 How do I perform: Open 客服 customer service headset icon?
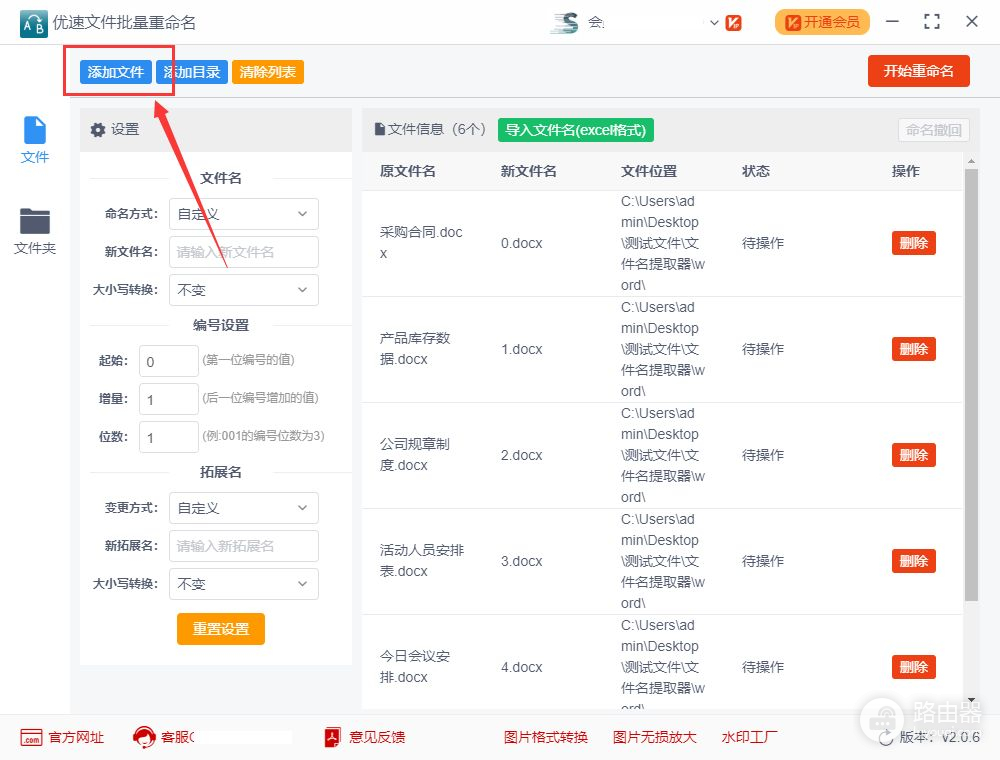click(144, 738)
